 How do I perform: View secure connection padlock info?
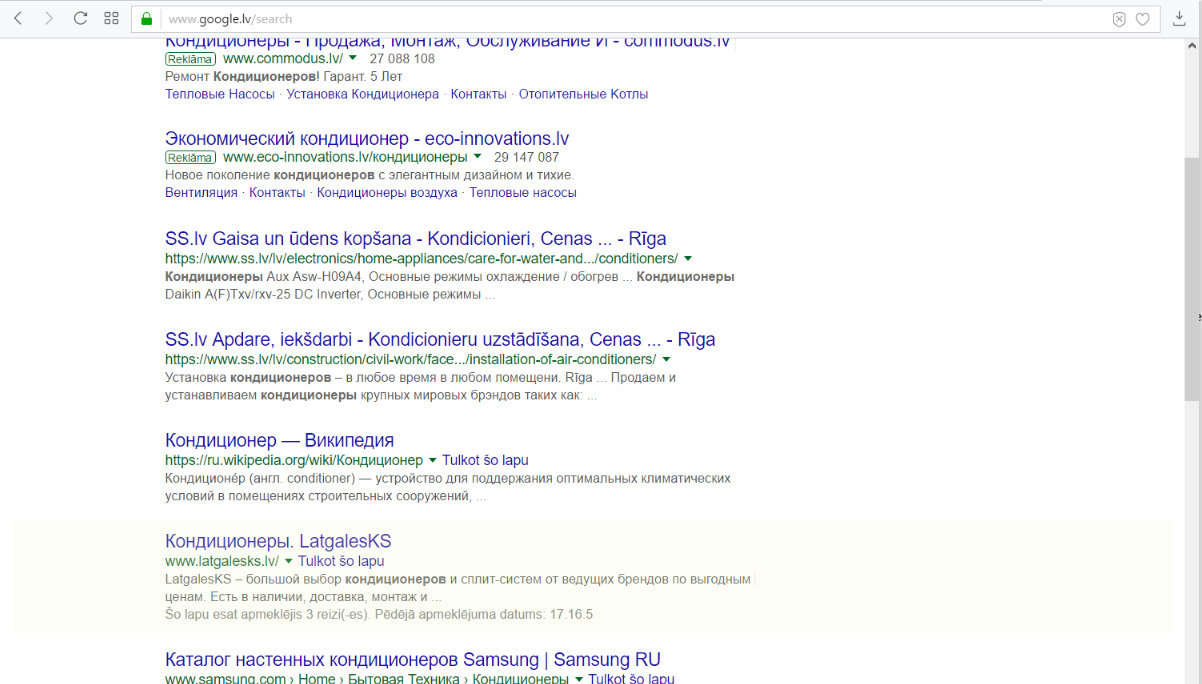147,19
